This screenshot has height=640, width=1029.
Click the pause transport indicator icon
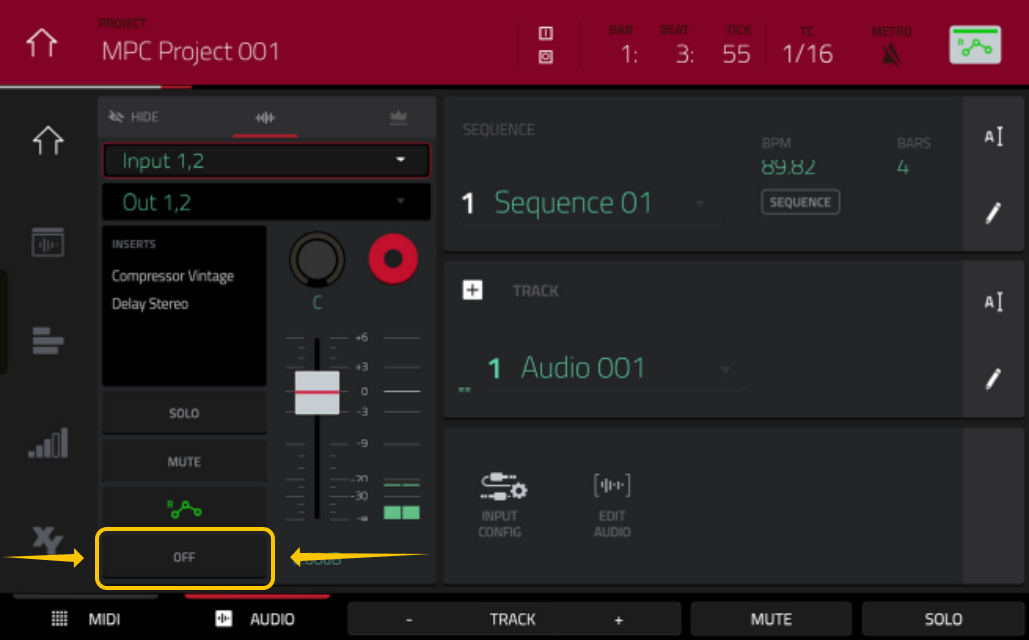pyautogui.click(x=545, y=33)
